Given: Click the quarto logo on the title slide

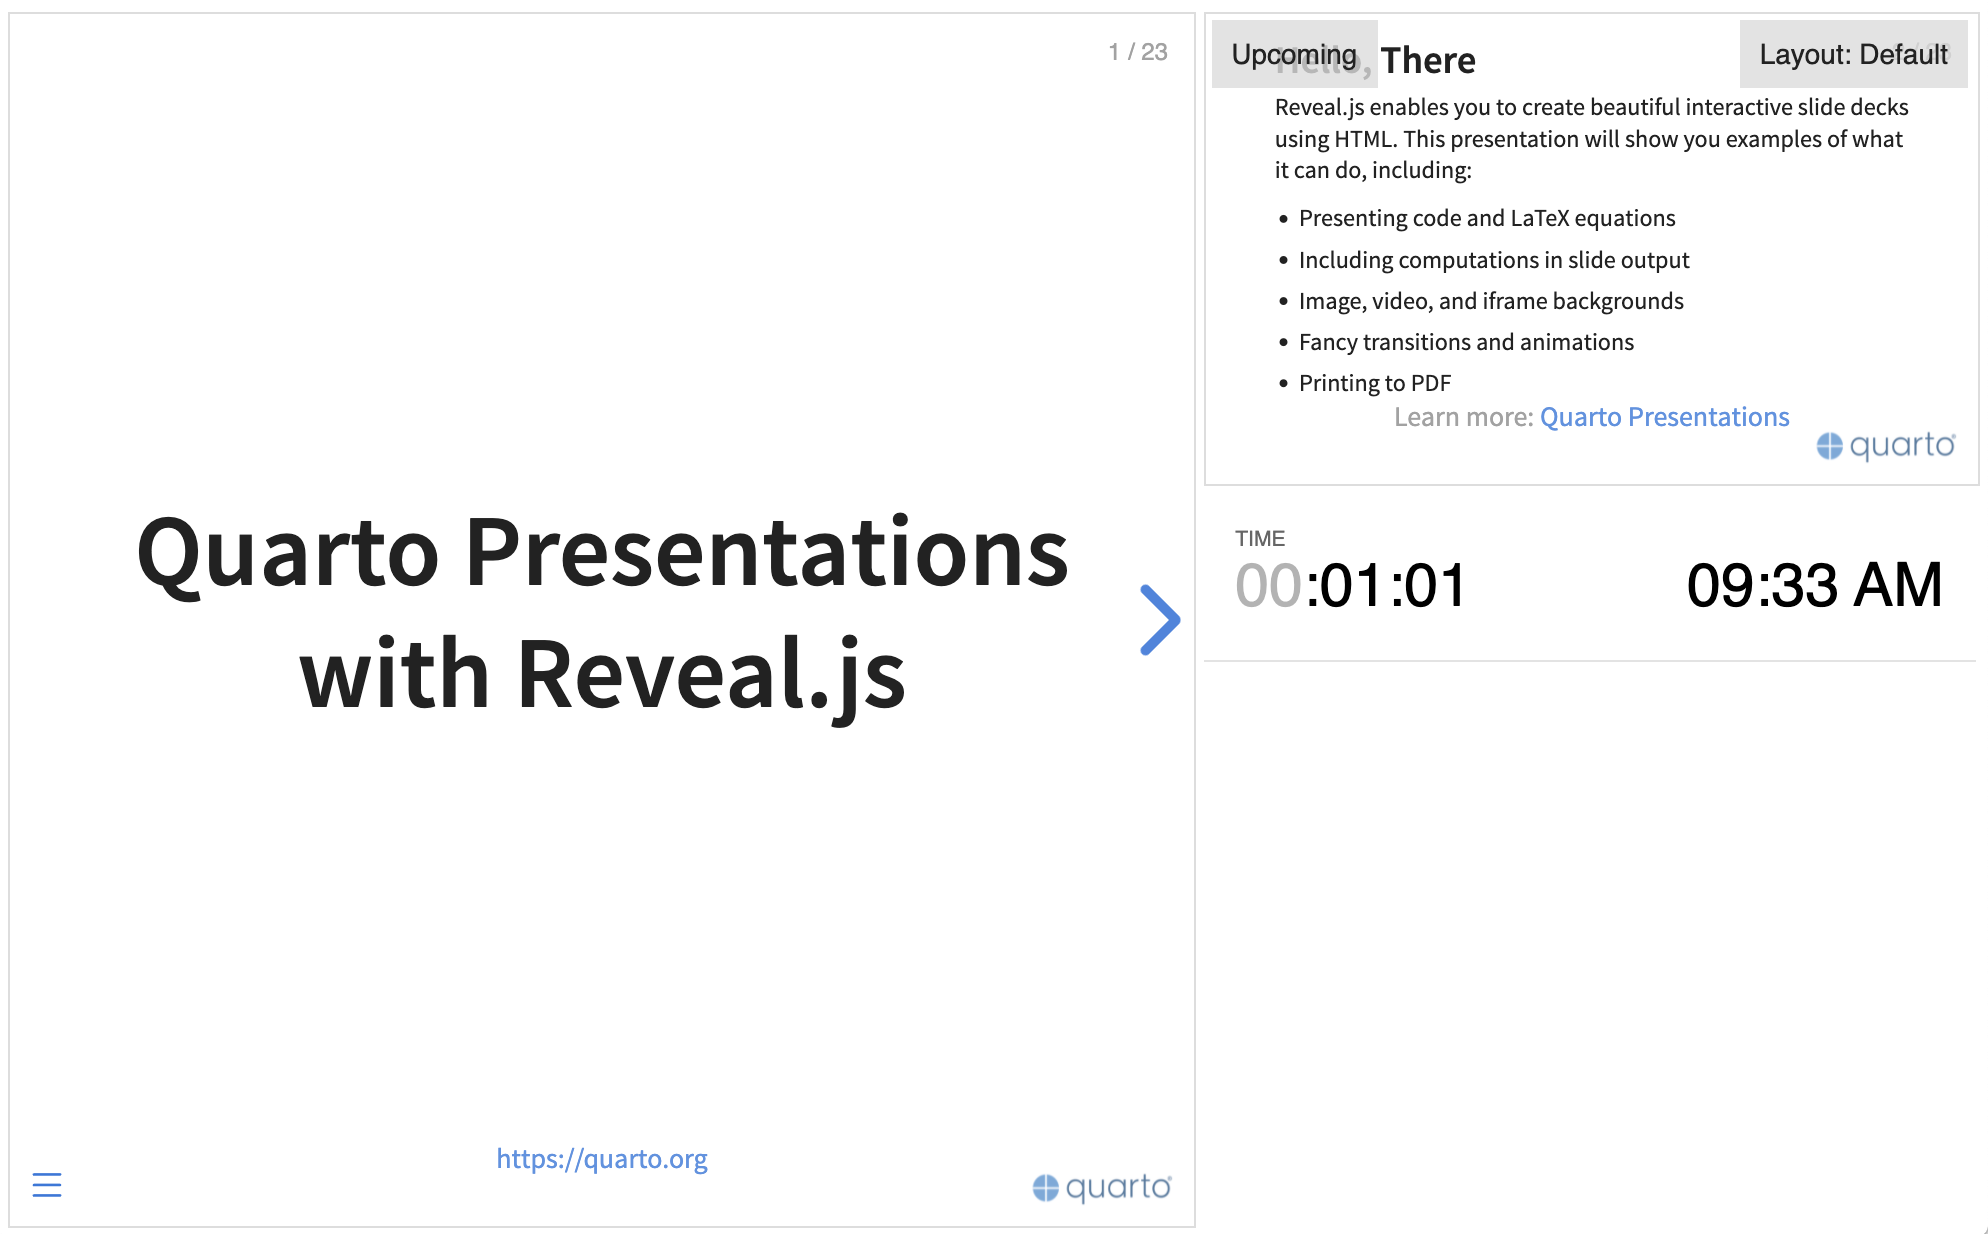Looking at the screenshot, I should click(x=1100, y=1188).
